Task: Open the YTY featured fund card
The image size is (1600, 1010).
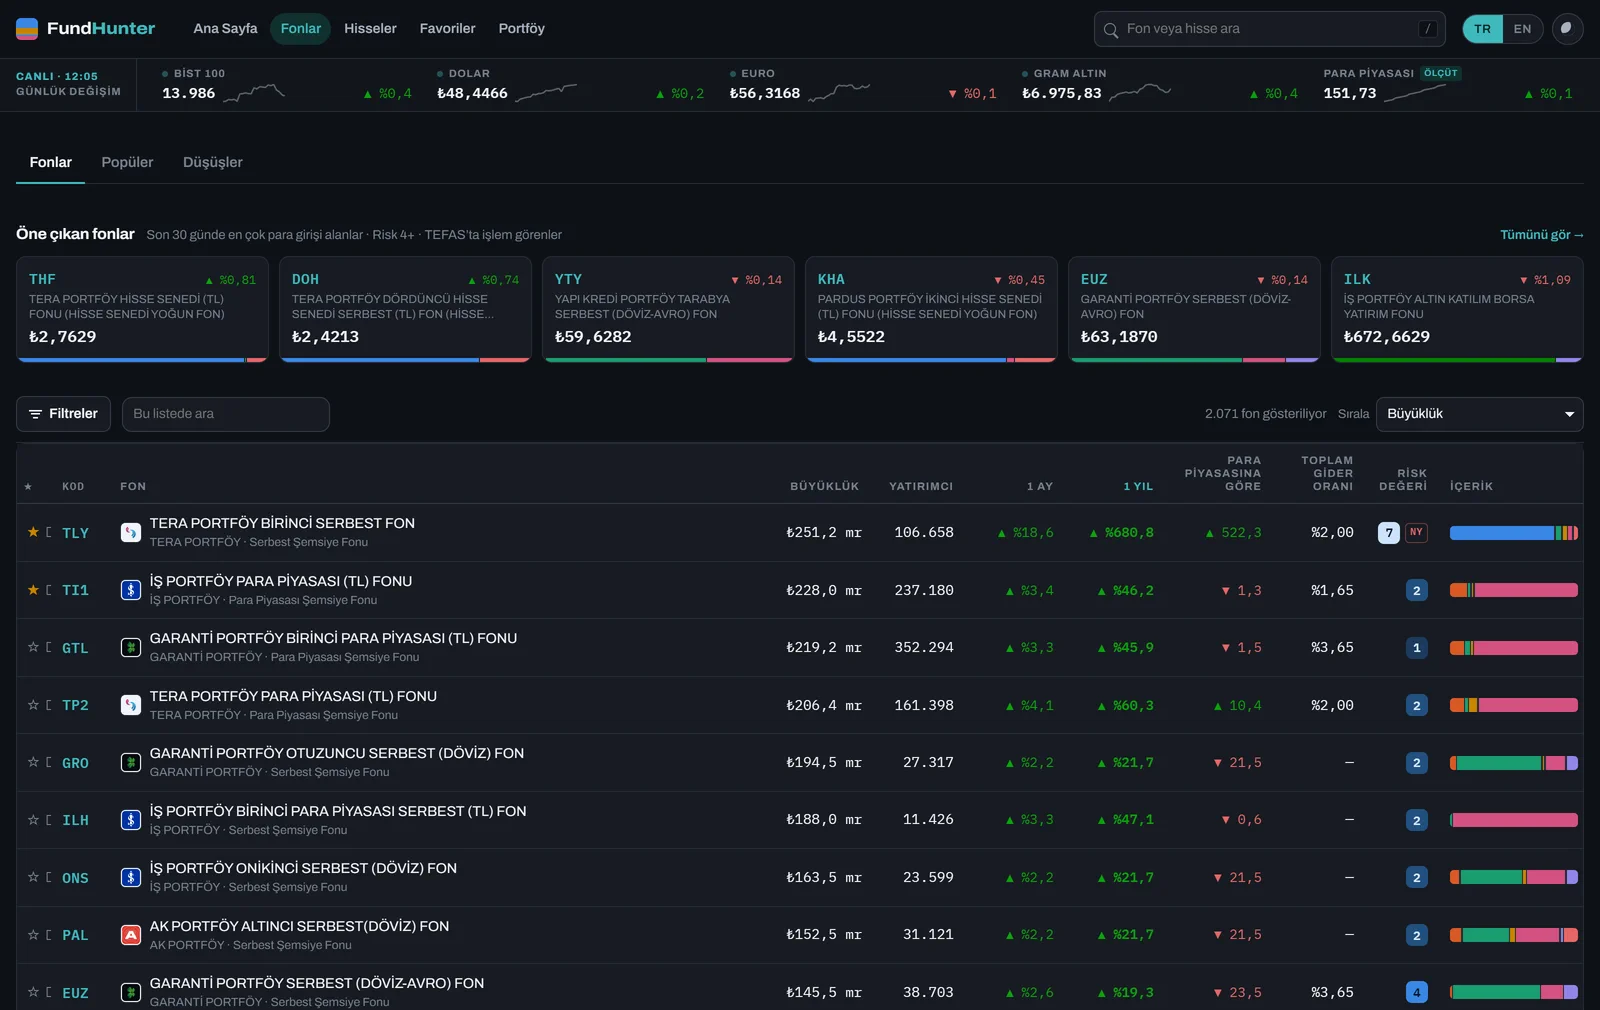Action: [668, 309]
